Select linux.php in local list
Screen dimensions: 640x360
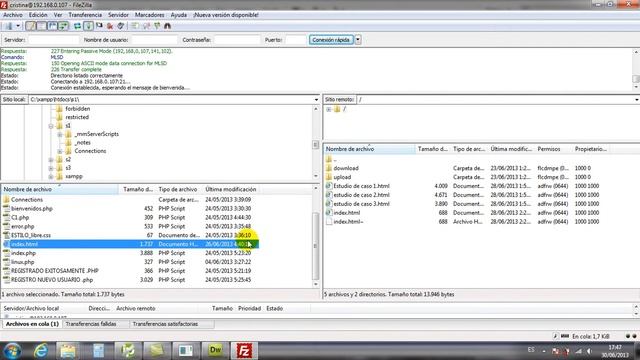22,262
